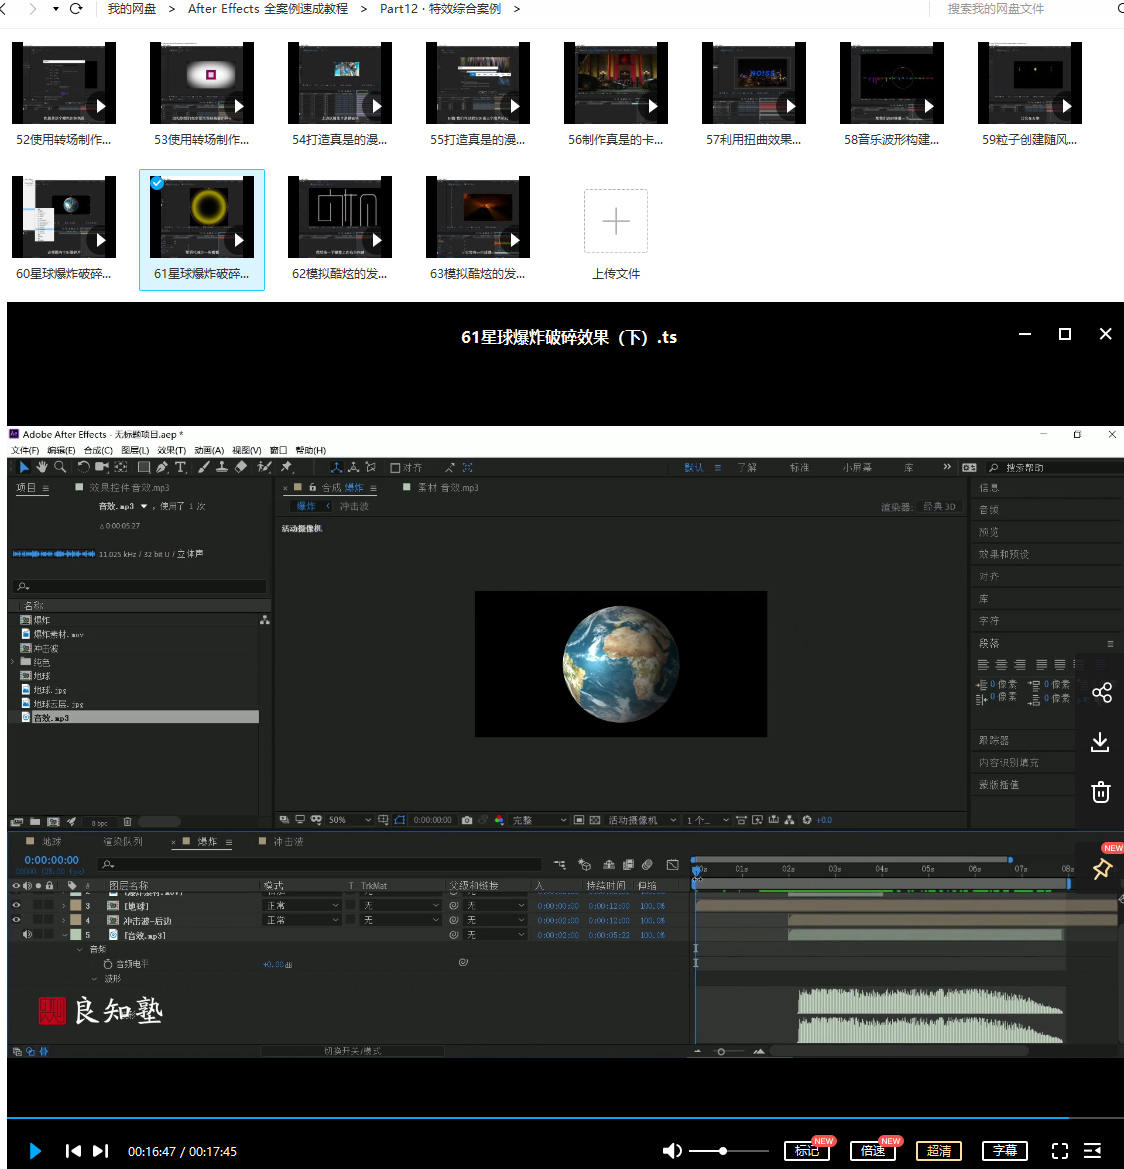This screenshot has width=1124, height=1169.
Task: Go to 我的网盘 in the breadcrumb
Action: [x=131, y=9]
